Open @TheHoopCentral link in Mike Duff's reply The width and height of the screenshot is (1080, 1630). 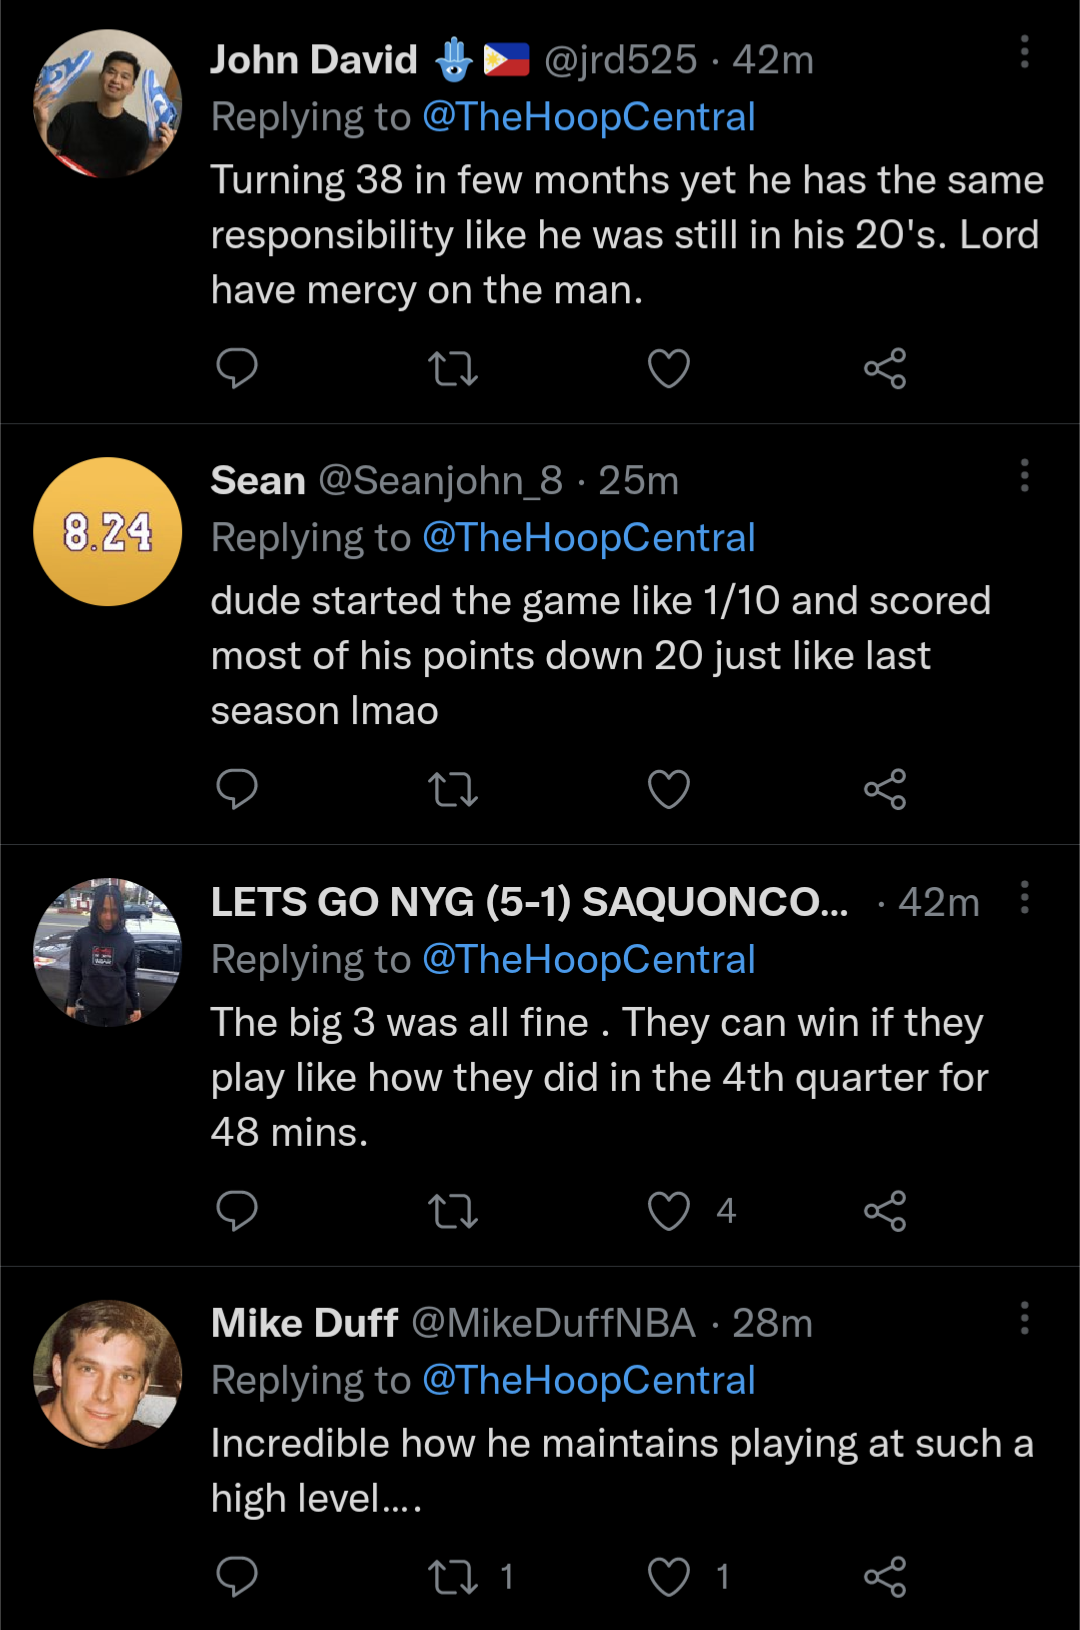(x=588, y=1381)
